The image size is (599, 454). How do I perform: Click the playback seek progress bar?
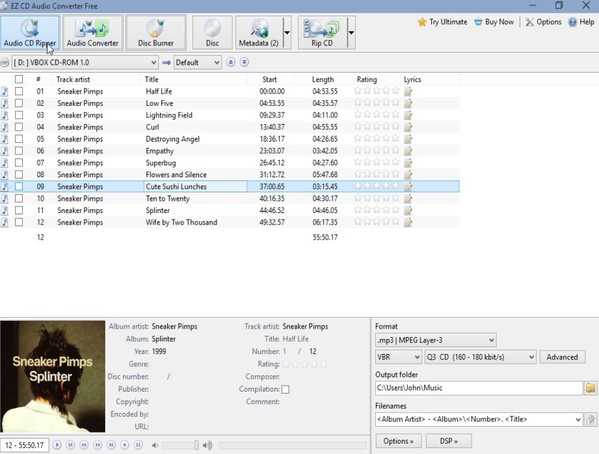(x=293, y=445)
